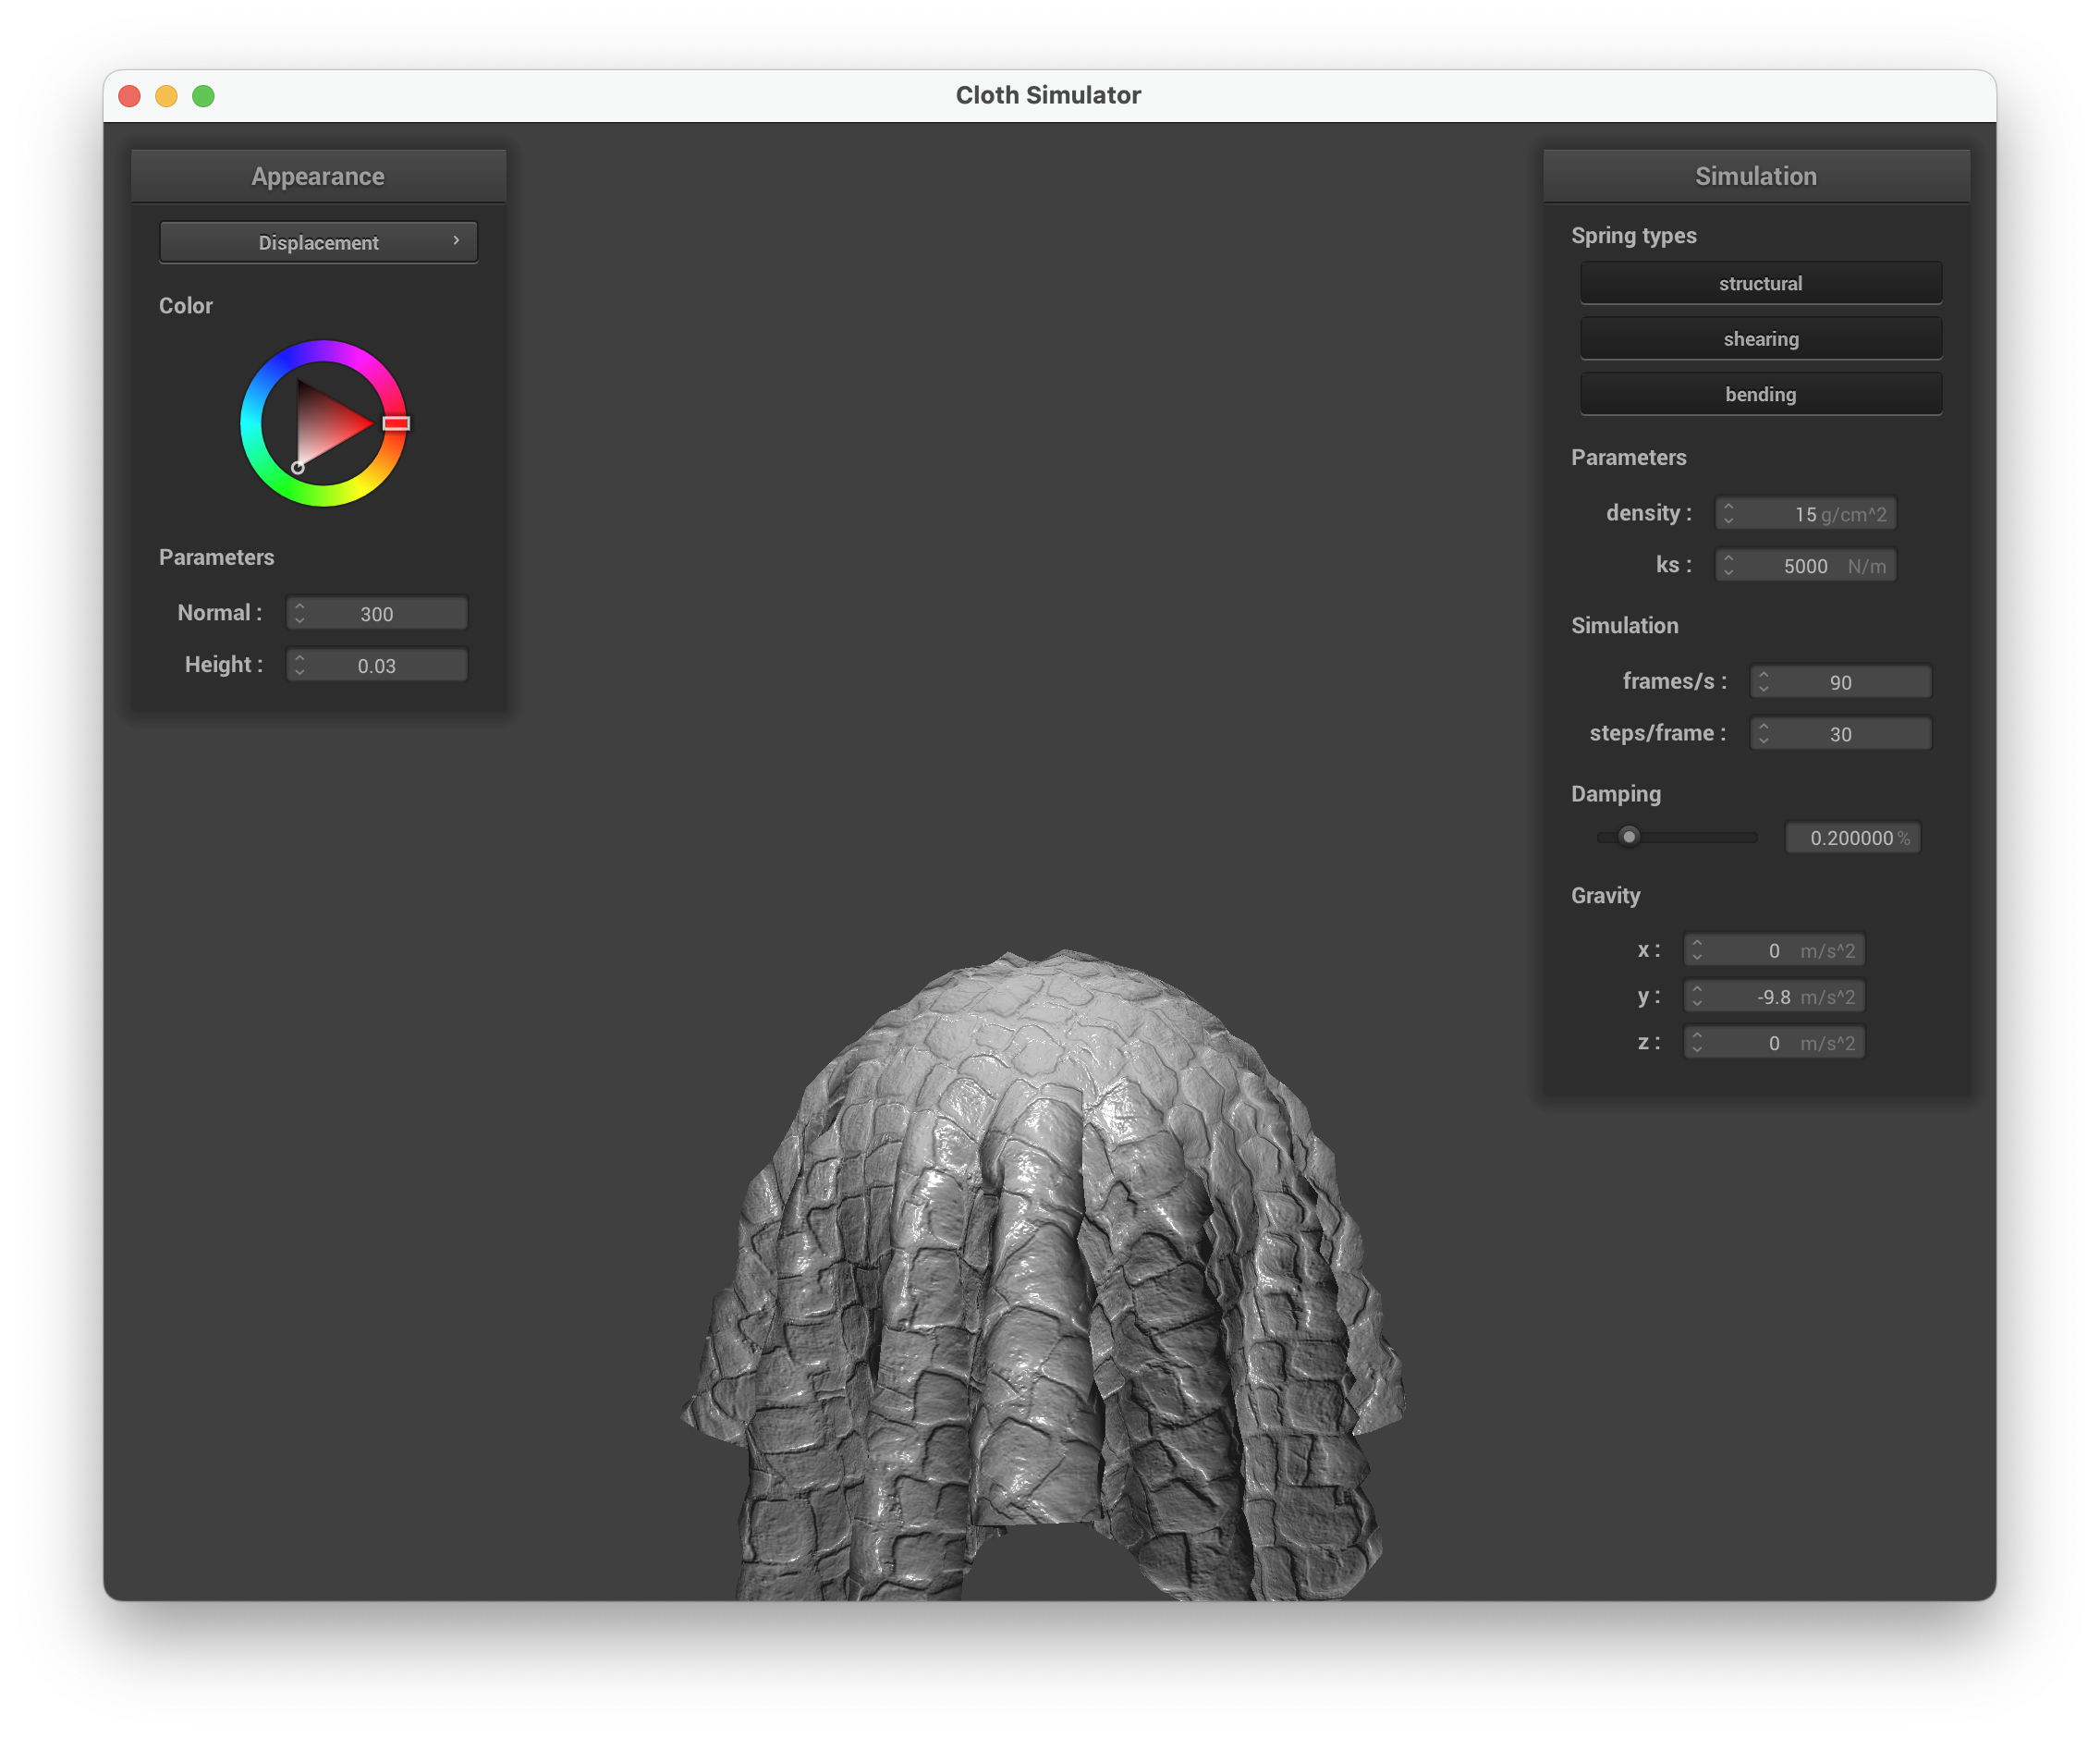Click the hue selector on color wheel ring
The width and height of the screenshot is (2100, 1738).
pyautogui.click(x=396, y=423)
